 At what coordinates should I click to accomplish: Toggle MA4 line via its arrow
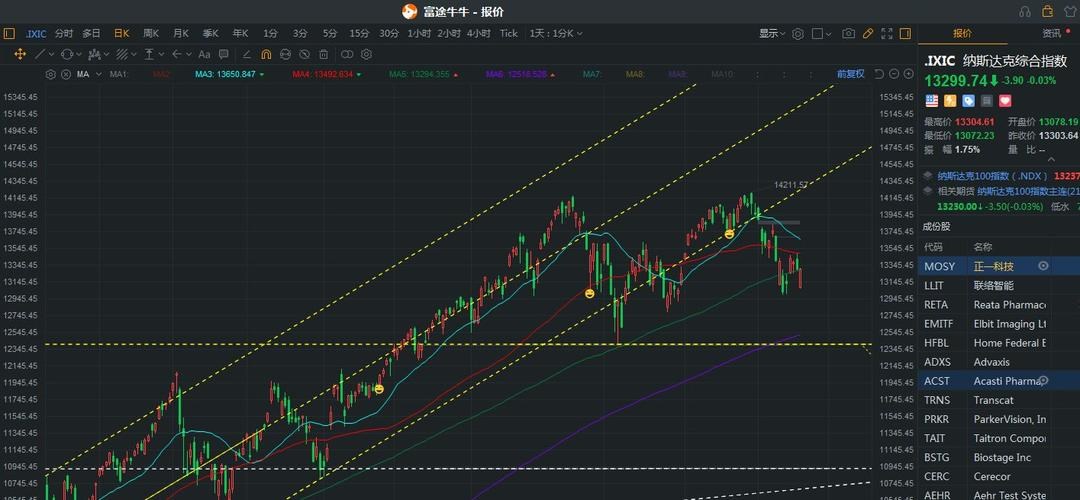coord(359,74)
